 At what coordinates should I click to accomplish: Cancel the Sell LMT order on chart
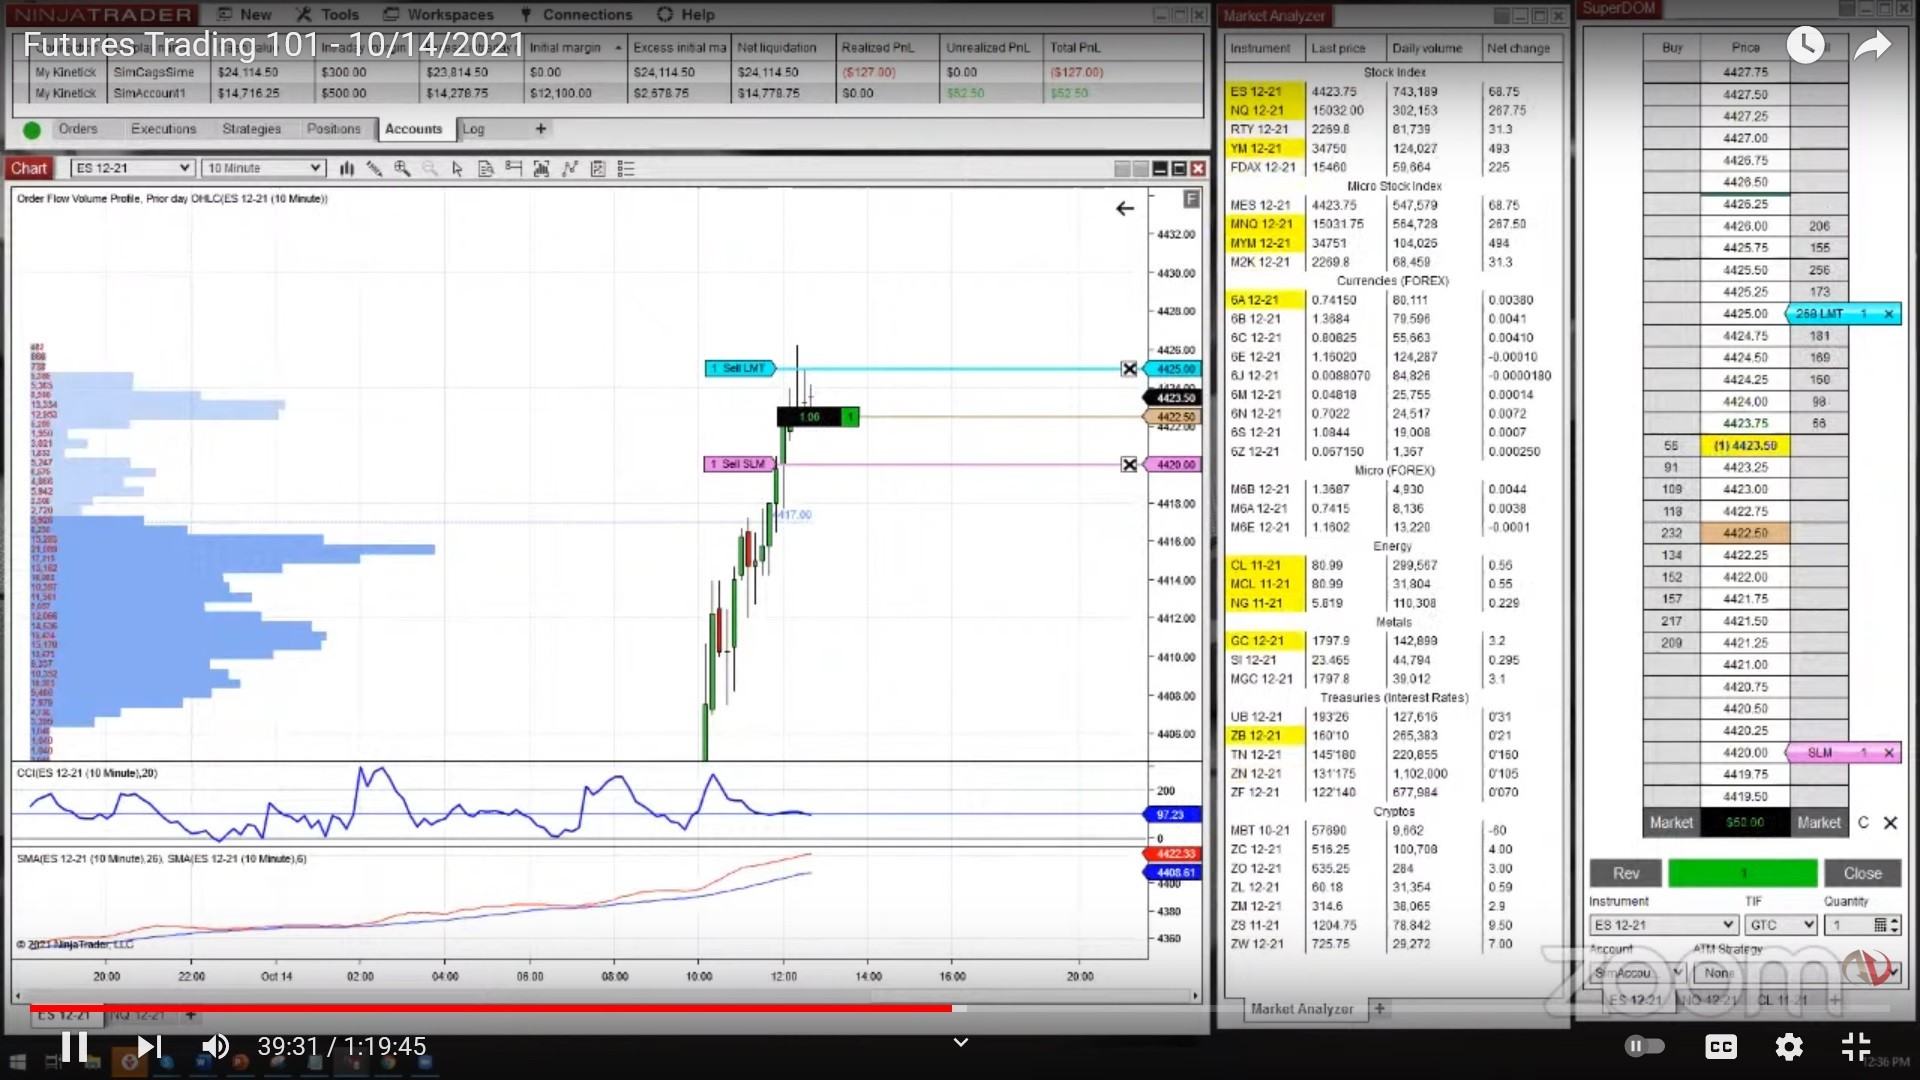pyautogui.click(x=1129, y=369)
